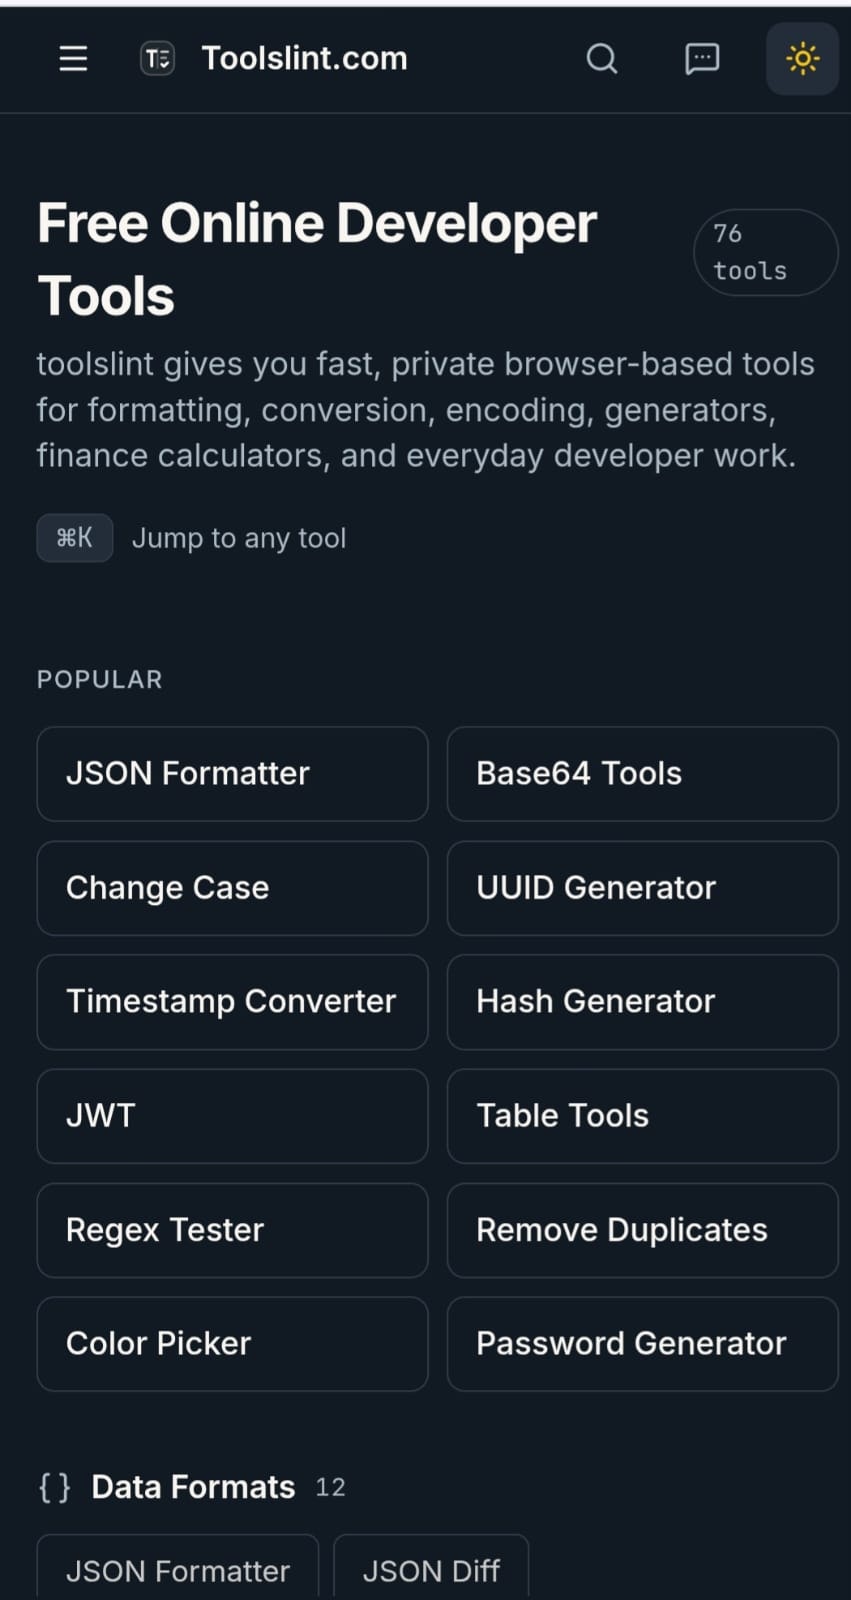Click the Data Formats braces icon
Screen dimensions: 851x1600
click(x=55, y=1487)
